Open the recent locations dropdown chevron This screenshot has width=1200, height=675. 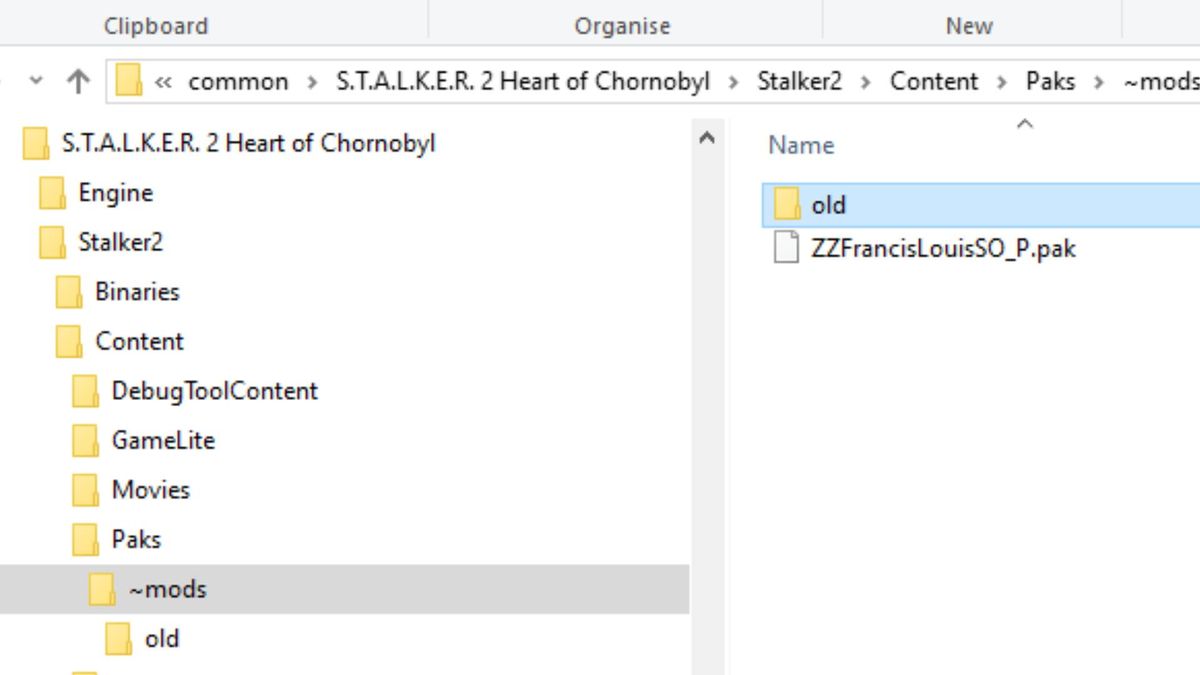click(36, 82)
